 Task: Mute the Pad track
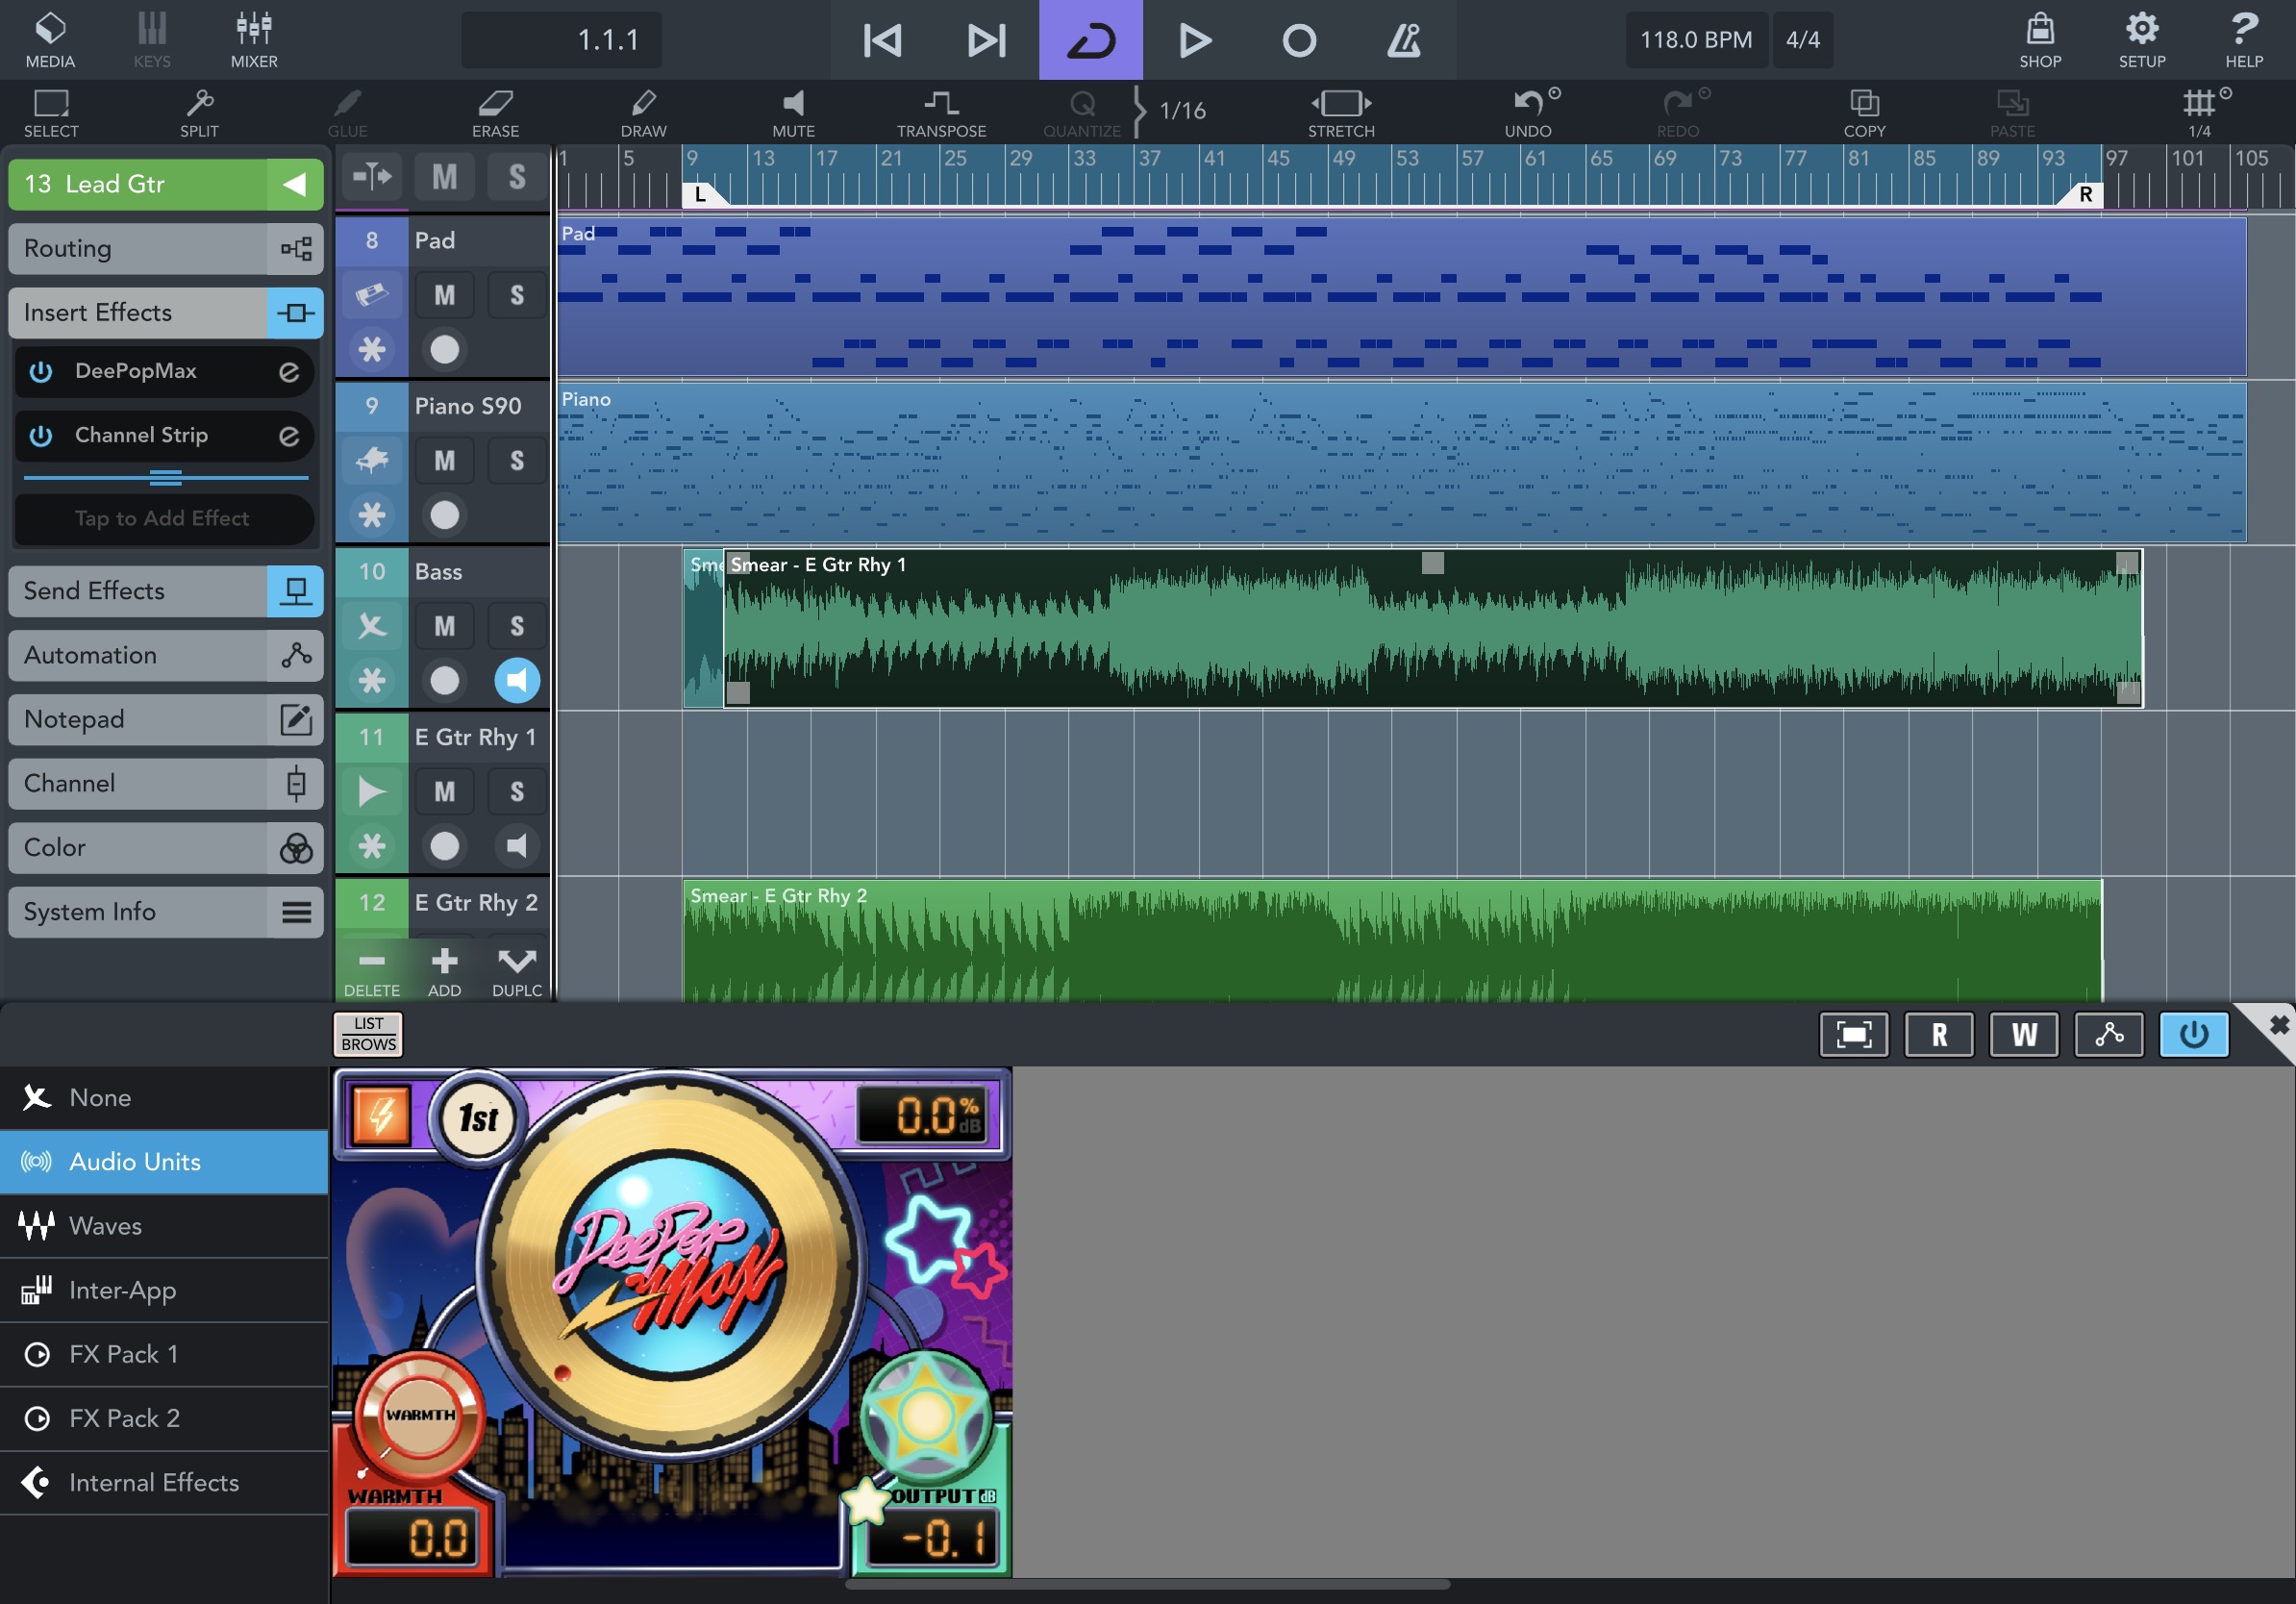pos(444,295)
